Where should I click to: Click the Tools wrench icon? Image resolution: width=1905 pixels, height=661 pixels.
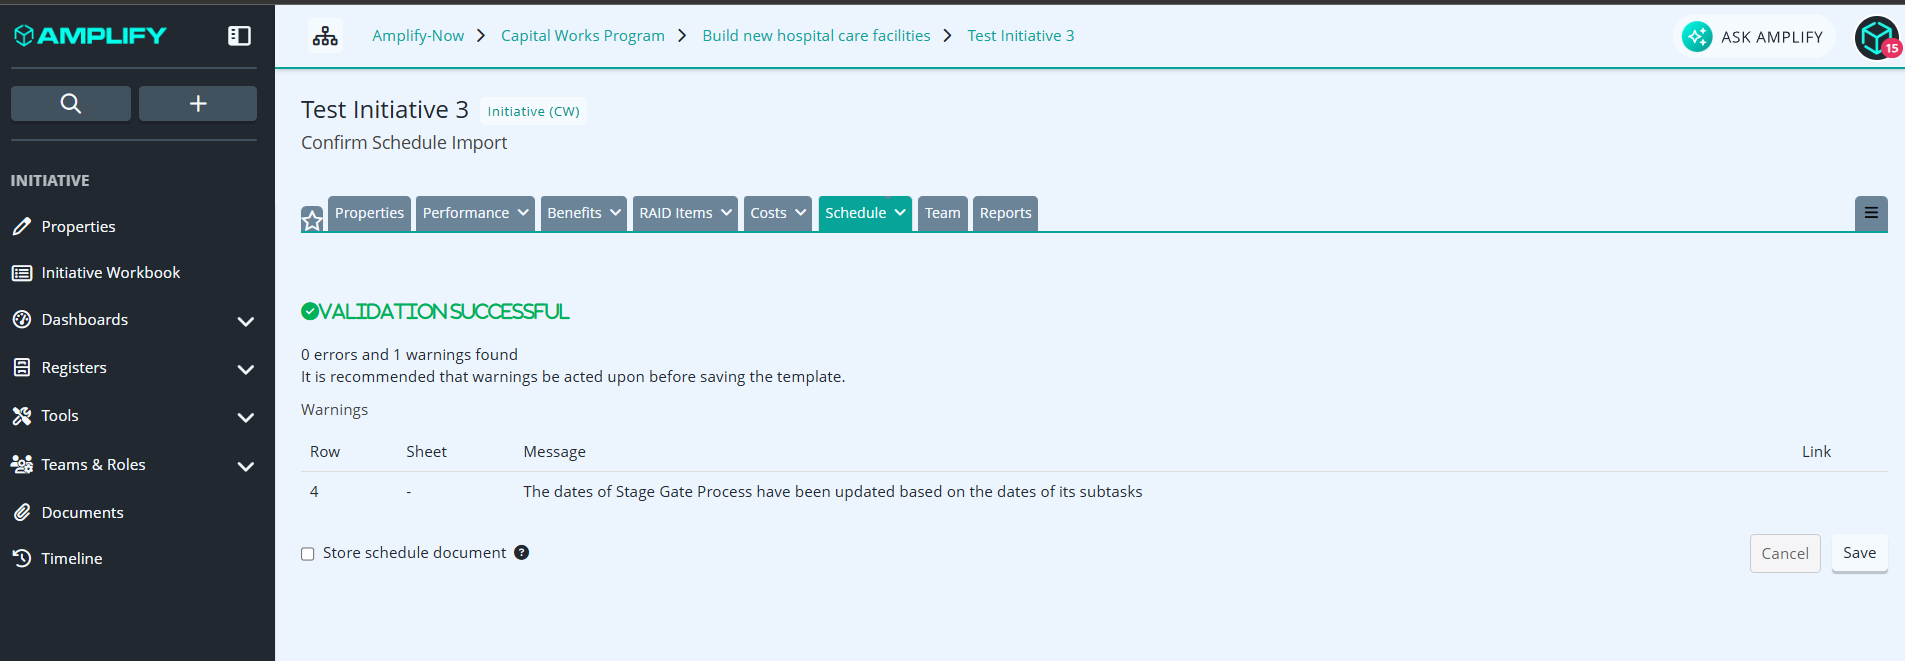[22, 416]
